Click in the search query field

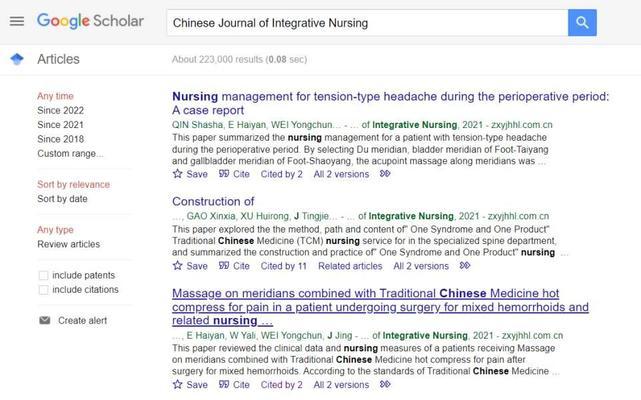[x=367, y=22]
